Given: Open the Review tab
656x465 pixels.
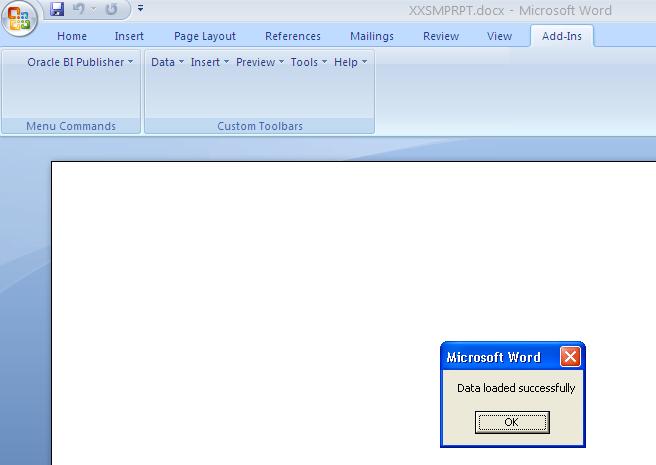Looking at the screenshot, I should (x=441, y=36).
